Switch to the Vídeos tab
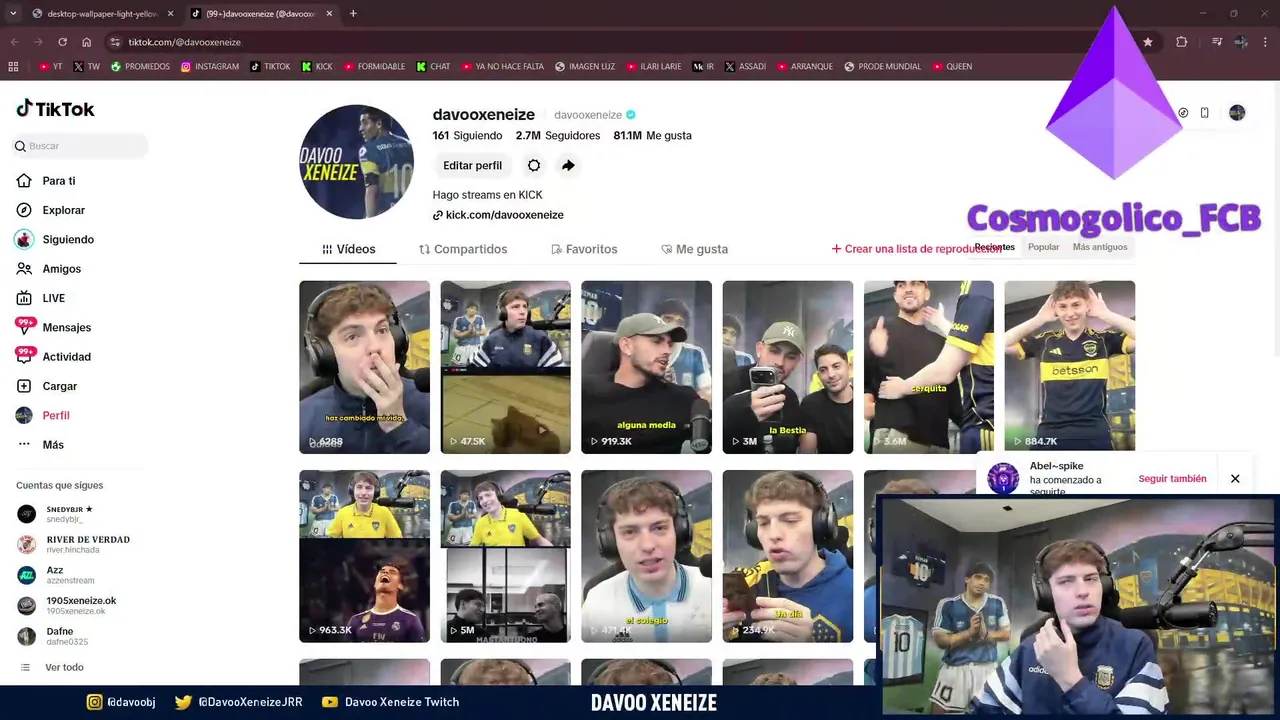Viewport: 1280px width, 720px height. point(348,249)
